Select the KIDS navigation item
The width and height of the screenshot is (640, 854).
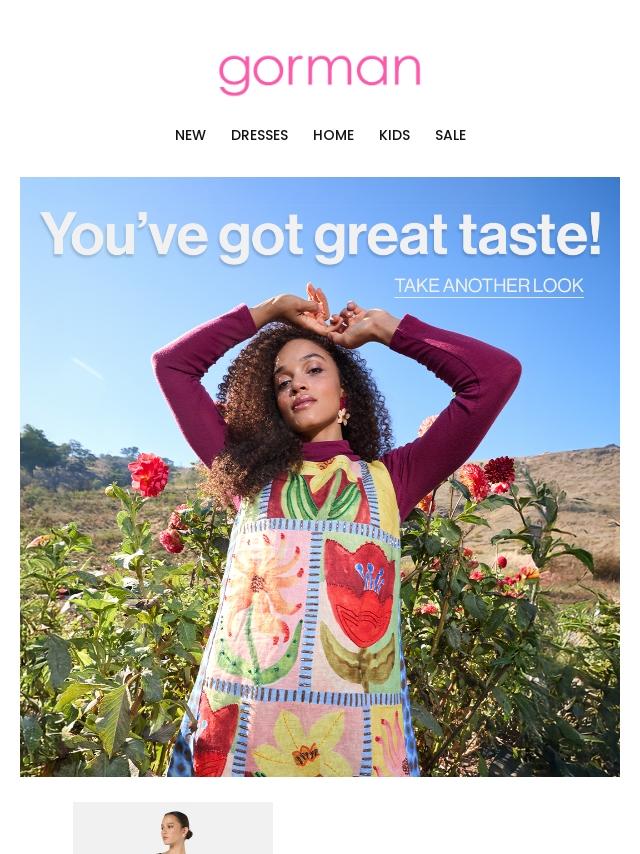pos(394,135)
